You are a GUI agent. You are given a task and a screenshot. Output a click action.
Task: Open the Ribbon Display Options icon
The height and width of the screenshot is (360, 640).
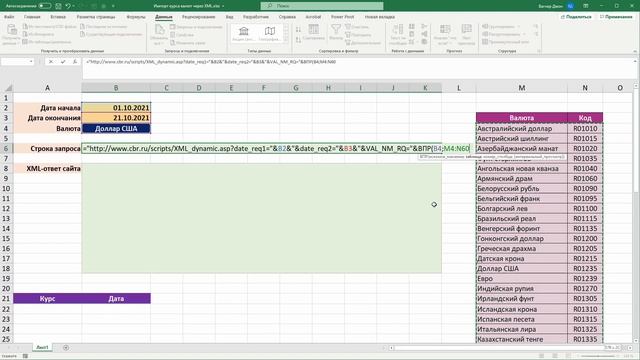pos(586,6)
